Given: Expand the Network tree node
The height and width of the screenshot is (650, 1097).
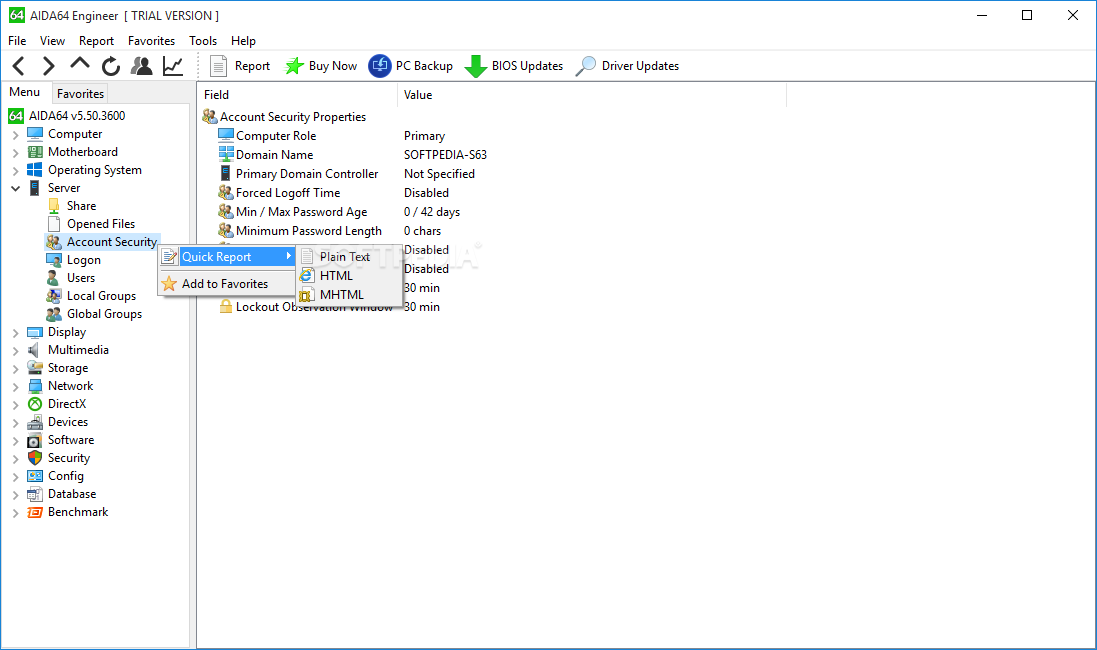Looking at the screenshot, I should [x=15, y=386].
